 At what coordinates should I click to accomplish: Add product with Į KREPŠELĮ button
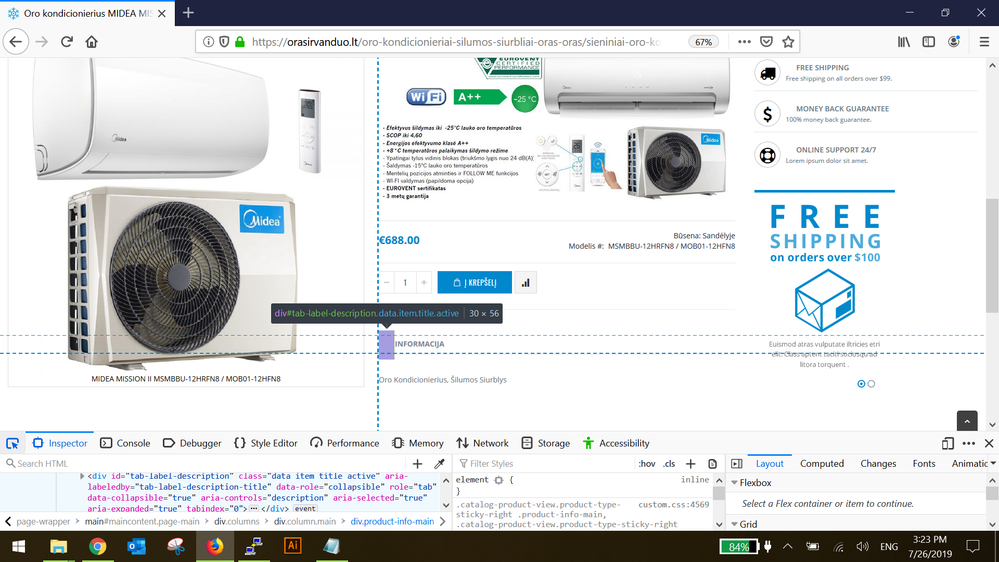[475, 282]
